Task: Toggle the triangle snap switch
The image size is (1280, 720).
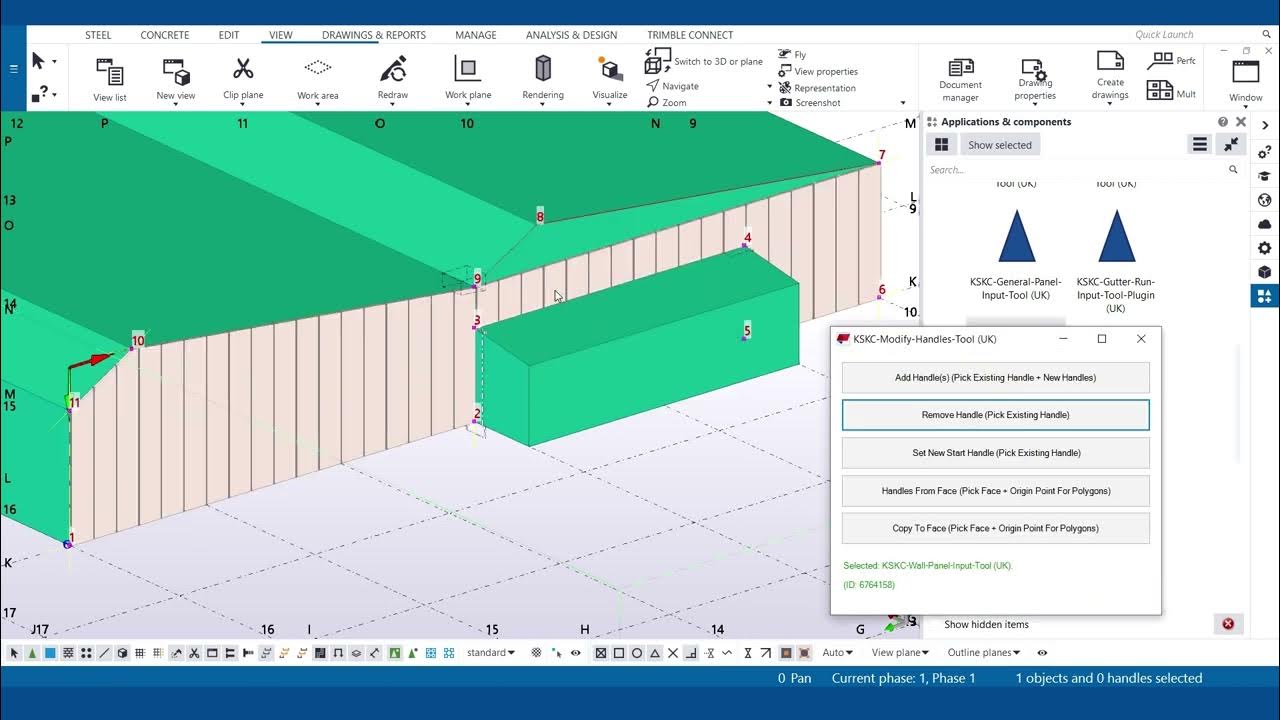Action: click(x=655, y=653)
